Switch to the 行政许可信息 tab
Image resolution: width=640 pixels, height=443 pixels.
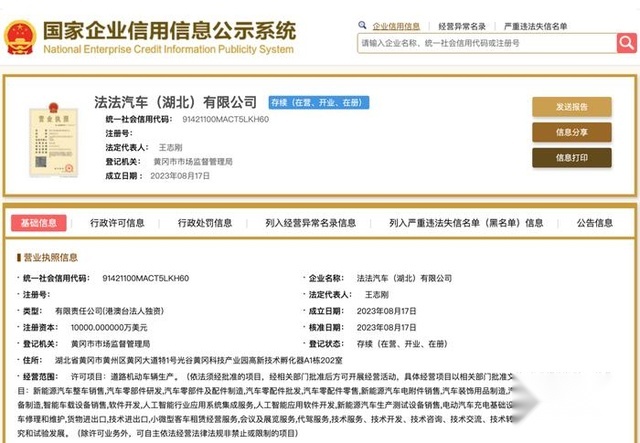click(x=117, y=223)
